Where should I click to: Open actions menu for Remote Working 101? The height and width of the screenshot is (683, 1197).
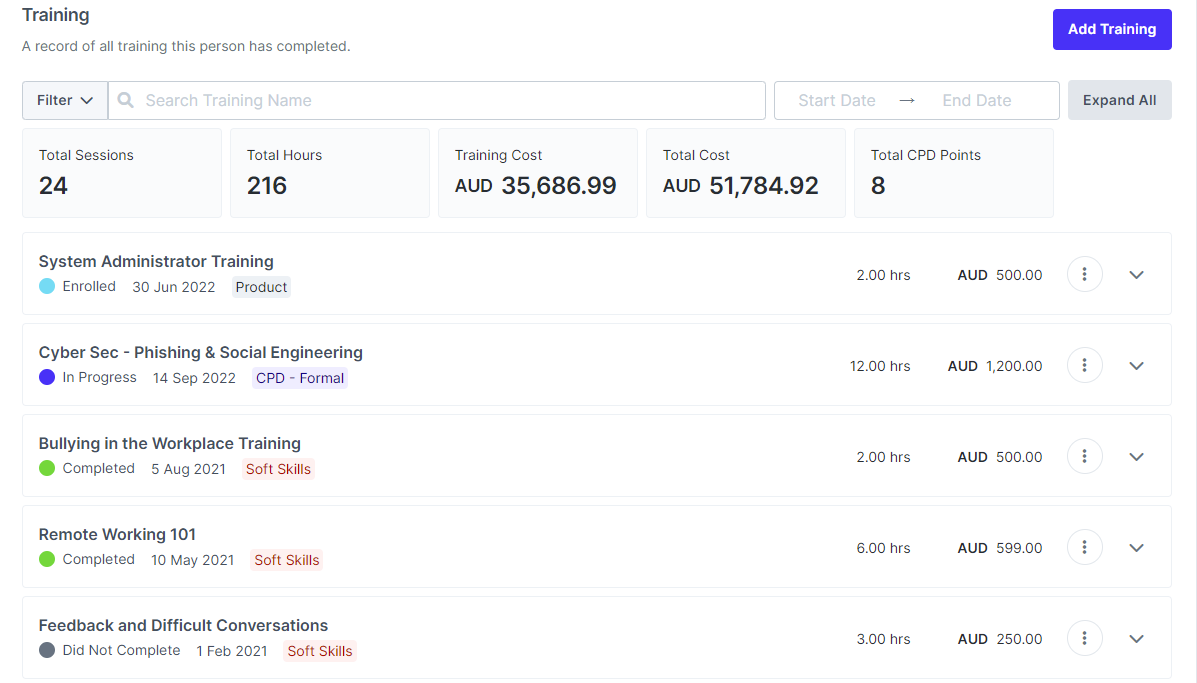pos(1084,547)
